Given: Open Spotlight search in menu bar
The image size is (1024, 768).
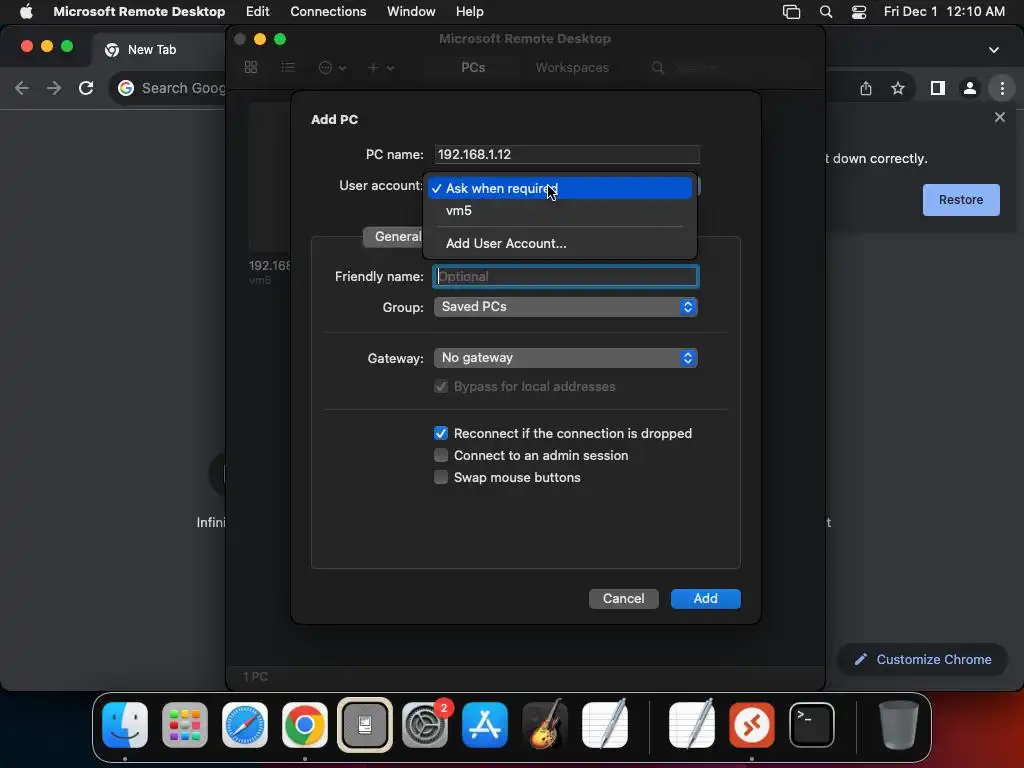Looking at the screenshot, I should [825, 12].
